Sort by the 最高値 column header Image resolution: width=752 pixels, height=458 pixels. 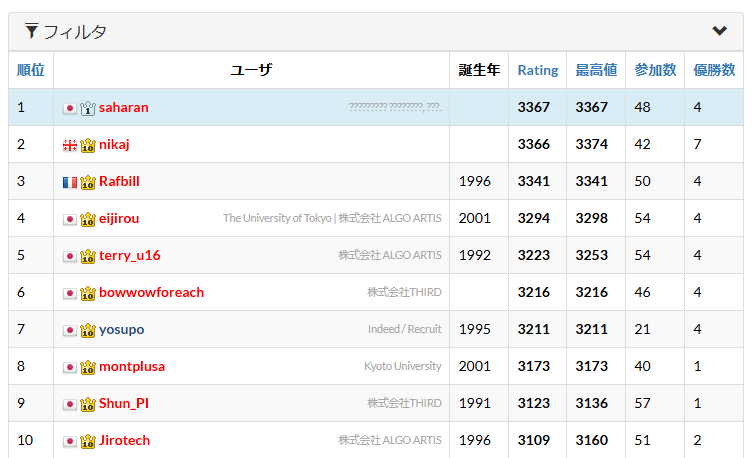tap(596, 70)
